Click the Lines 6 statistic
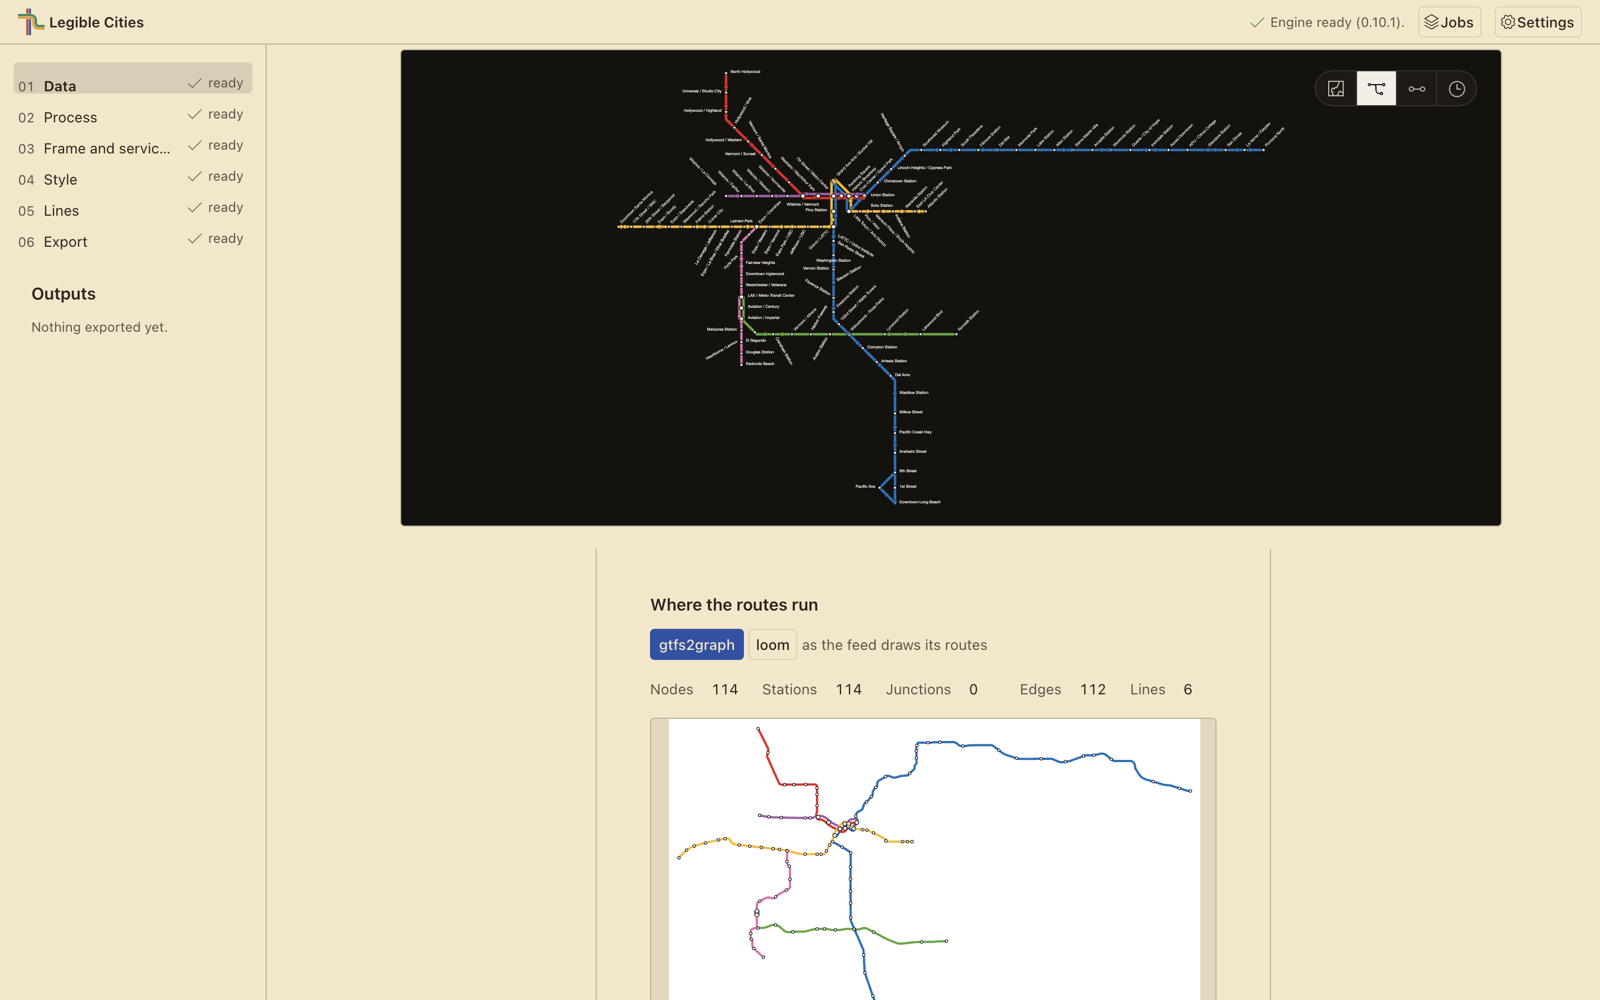This screenshot has height=1000, width=1600. 1161,690
